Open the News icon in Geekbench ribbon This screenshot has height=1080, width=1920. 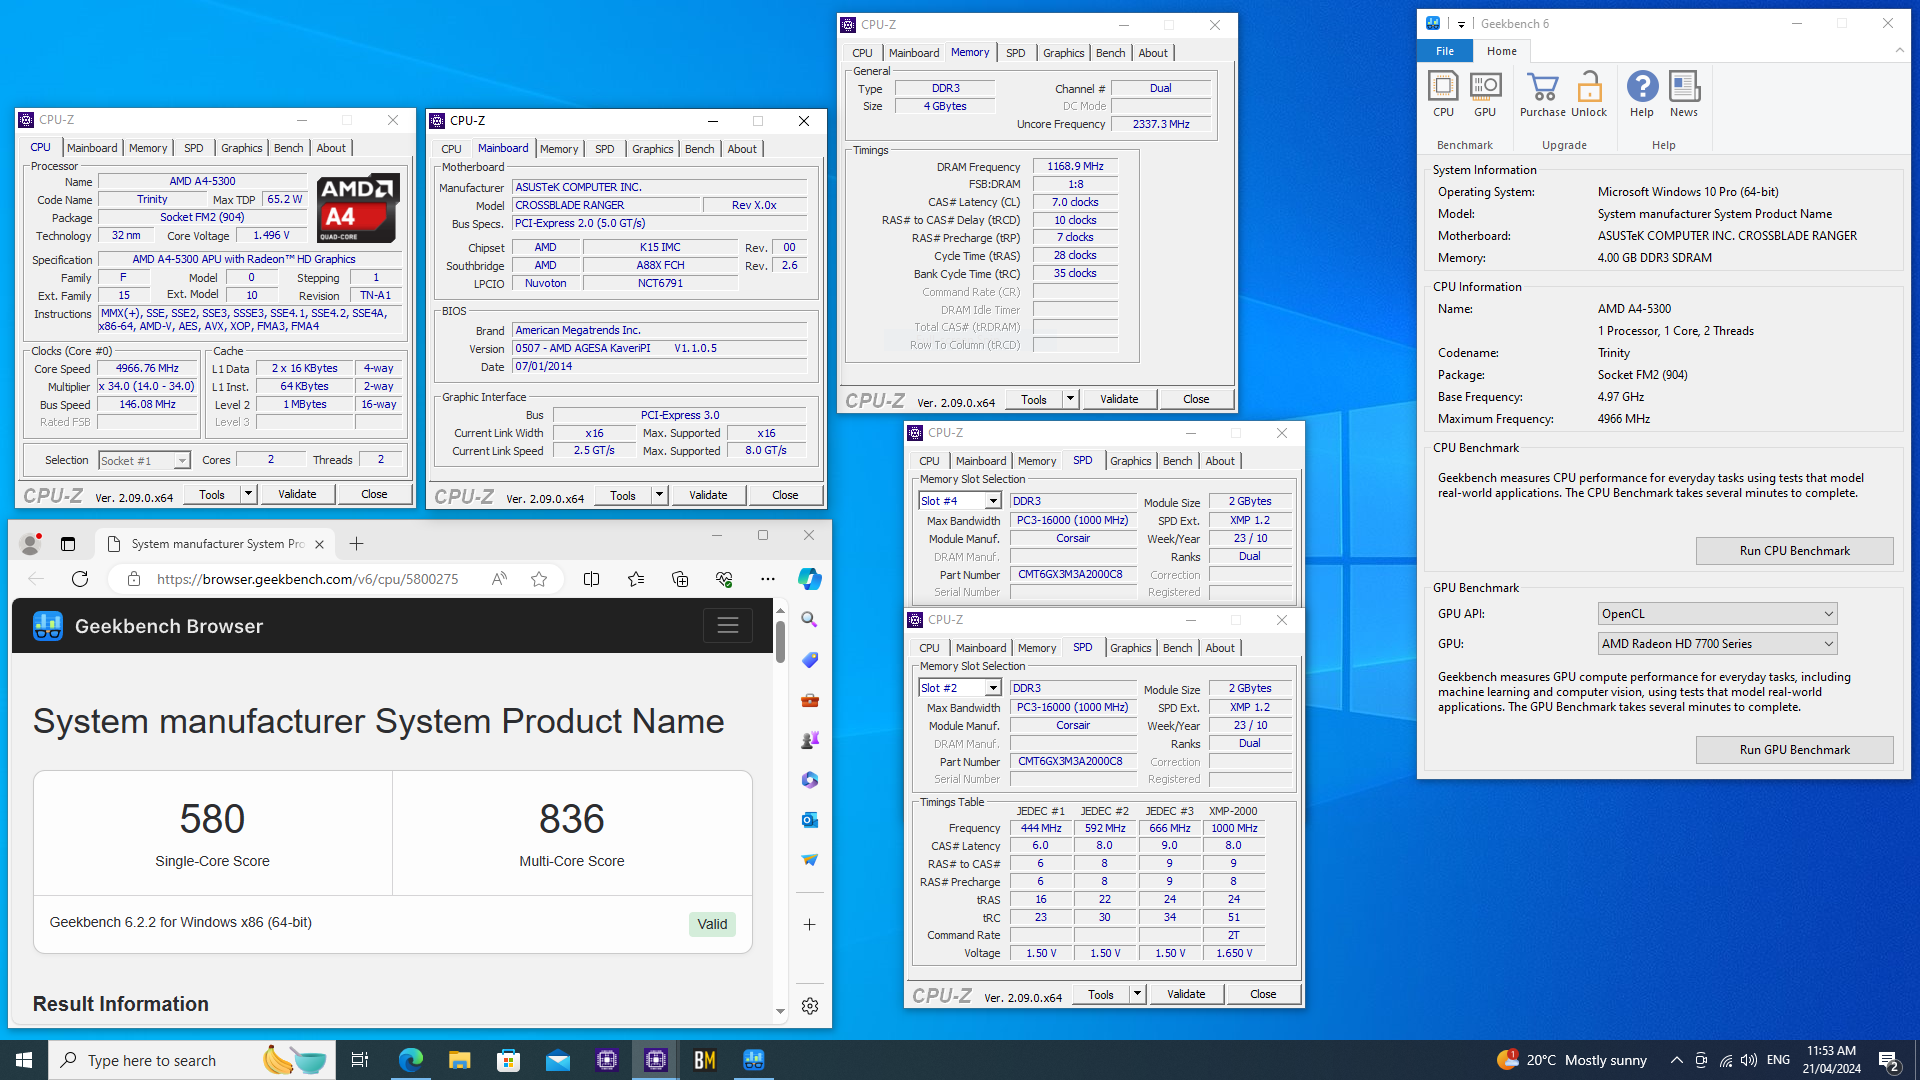point(1684,94)
